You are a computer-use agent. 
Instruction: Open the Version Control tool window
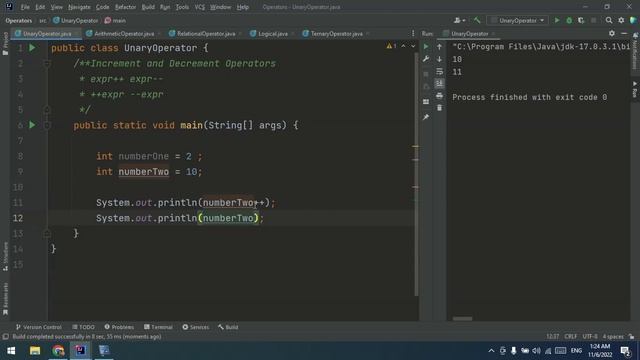(x=38, y=327)
